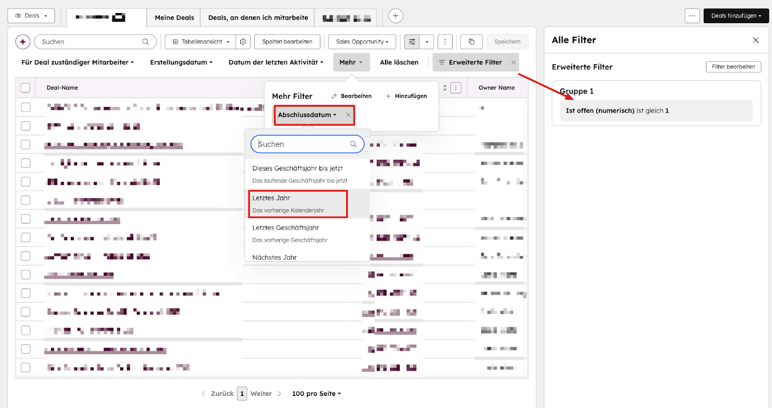Click the search field in the Abschlussdatum dropdown
Image resolution: width=772 pixels, height=408 pixels.
click(x=302, y=144)
